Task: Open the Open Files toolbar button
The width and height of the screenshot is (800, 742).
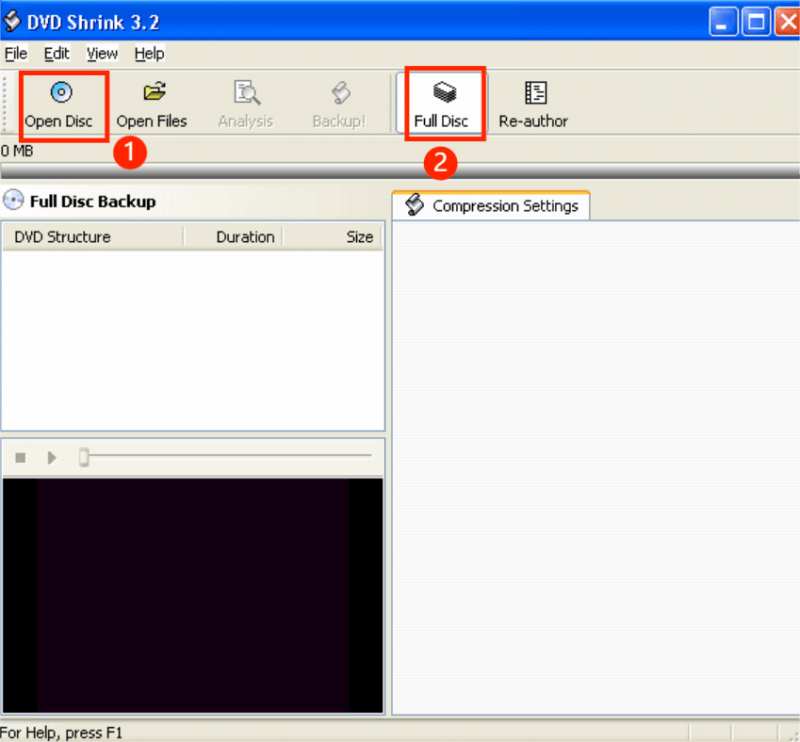Action: pos(152,105)
